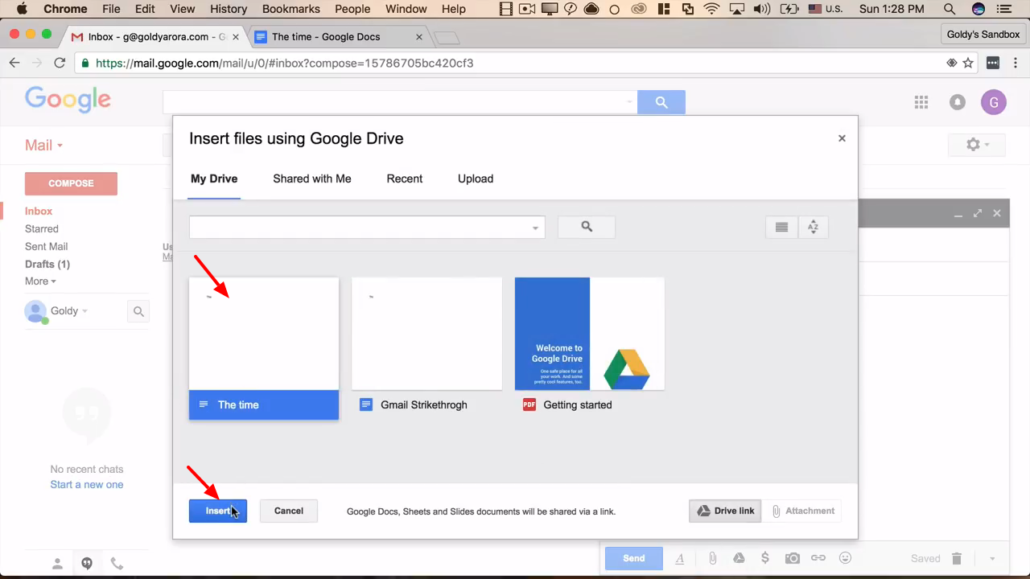Switch to The time Google Docs tab
The height and width of the screenshot is (579, 1030).
[338, 37]
